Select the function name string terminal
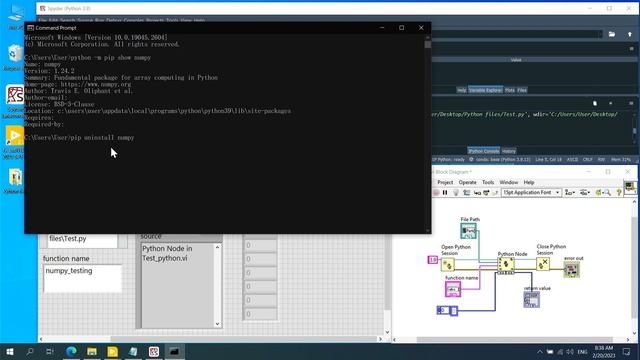Screen dimensions: 640x360 click(453, 289)
